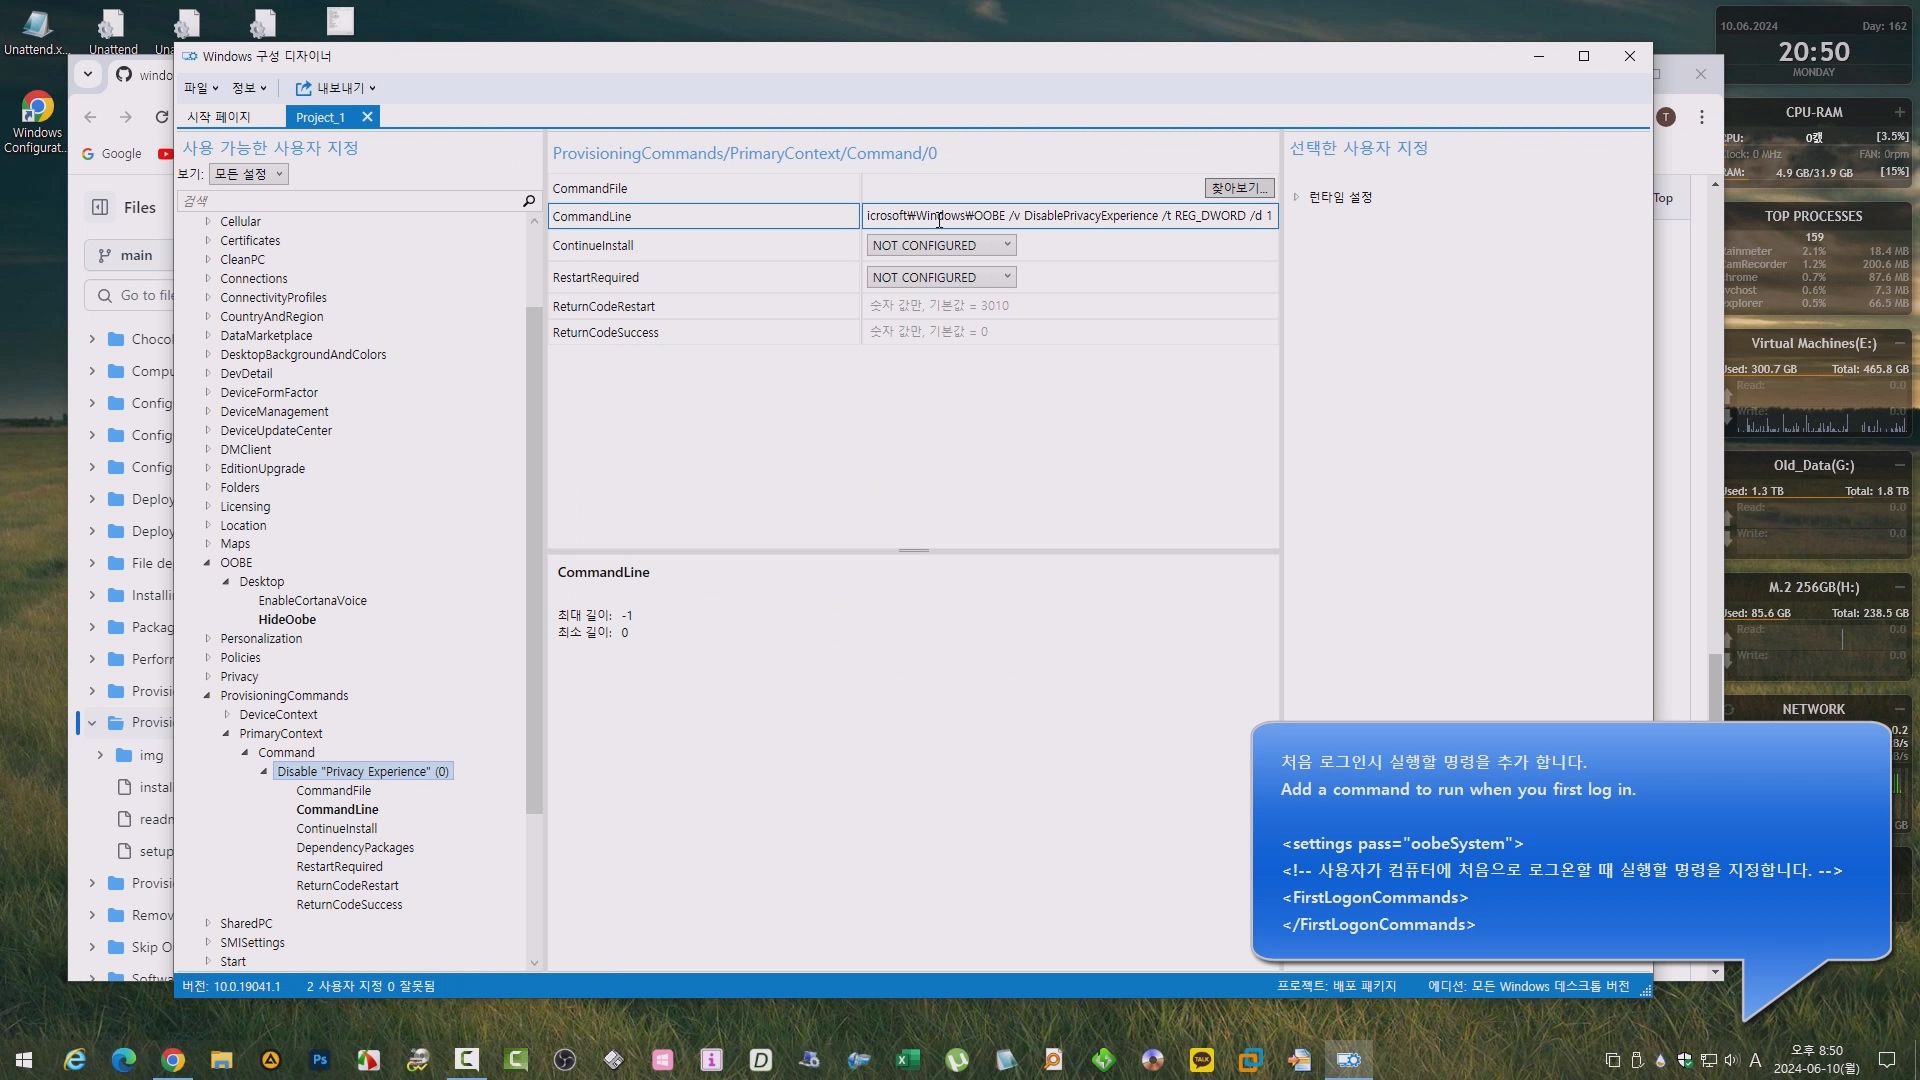Collapse the OOBE tree node
The height and width of the screenshot is (1080, 1920).
(207, 563)
